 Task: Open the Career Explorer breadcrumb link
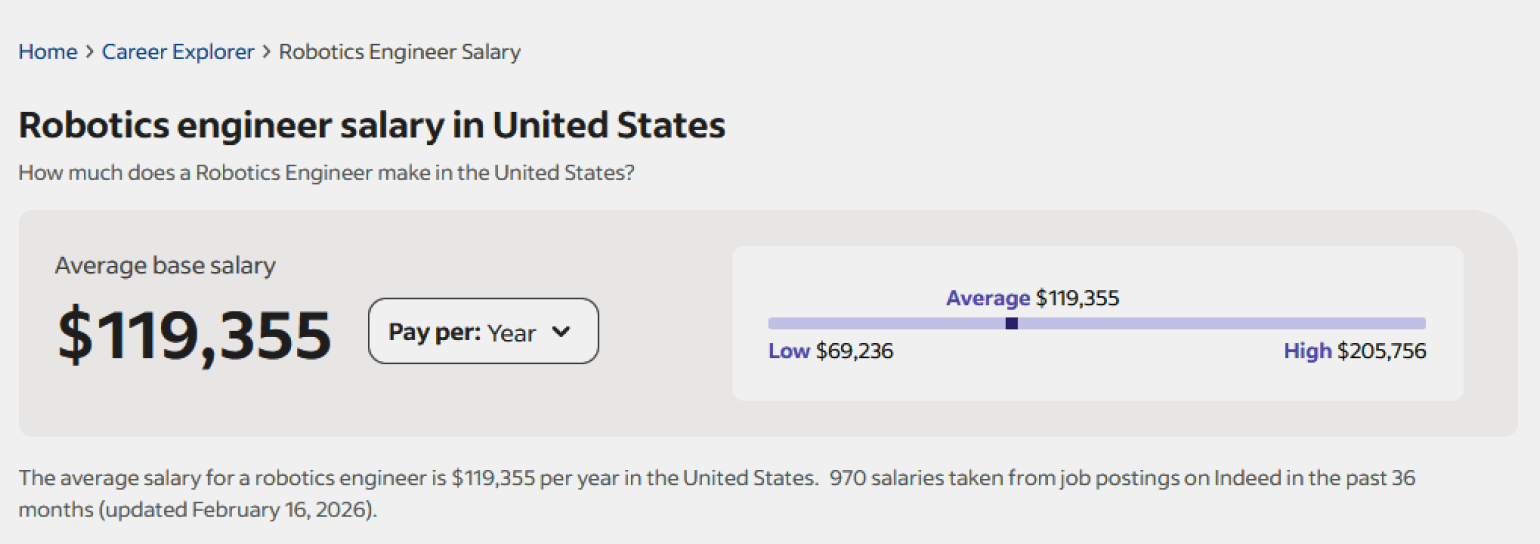pos(178,52)
